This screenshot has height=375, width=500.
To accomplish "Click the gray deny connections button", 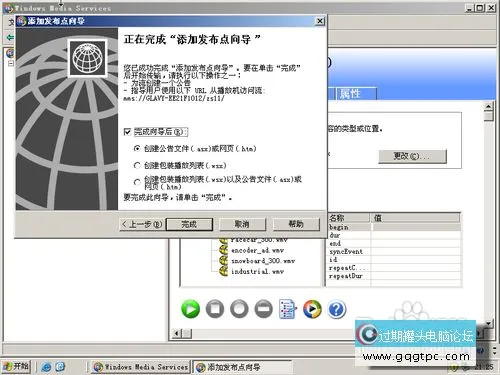I will (263, 309).
